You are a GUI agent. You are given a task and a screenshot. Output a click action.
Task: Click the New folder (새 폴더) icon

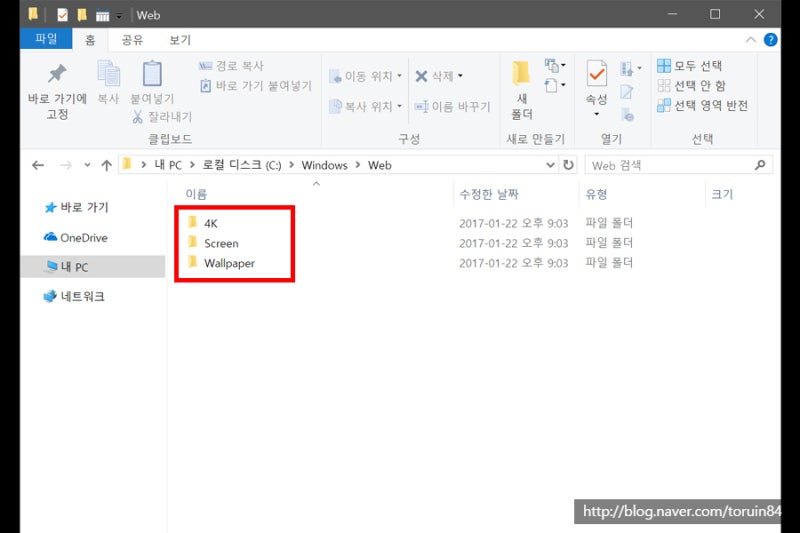point(521,74)
